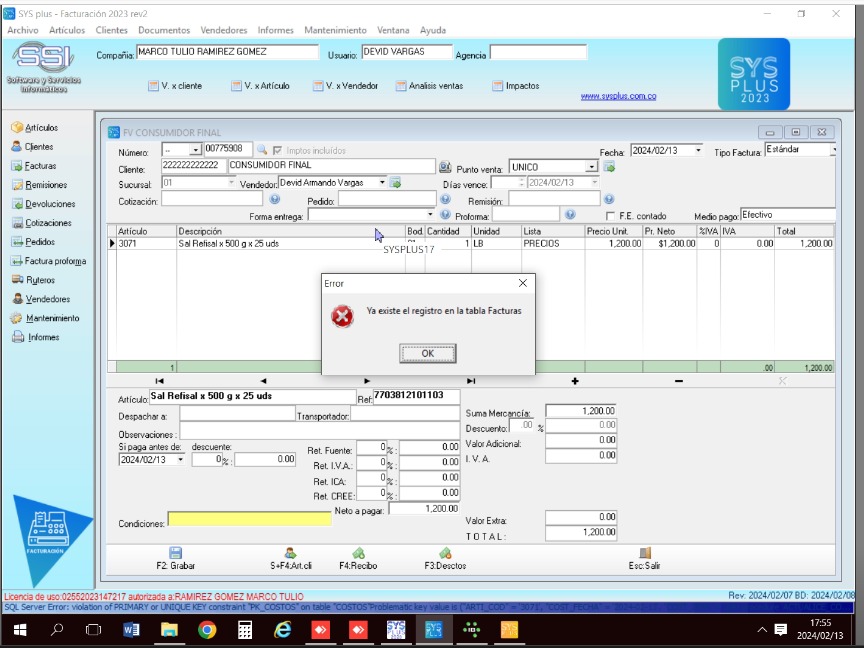Toggle the F.E. contado checkbox
The width and height of the screenshot is (864, 648).
[x=610, y=216]
